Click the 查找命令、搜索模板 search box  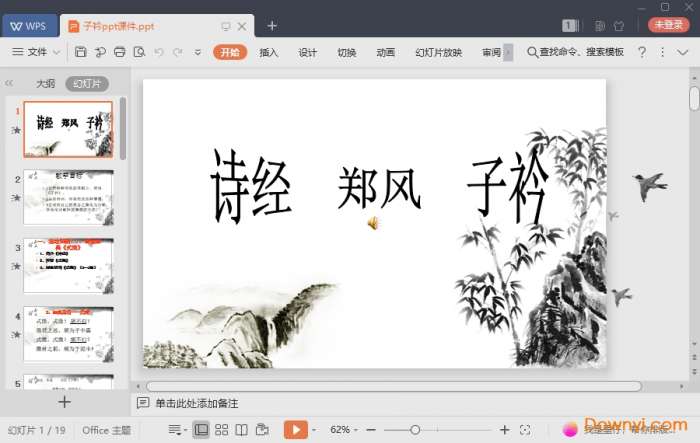click(575, 52)
